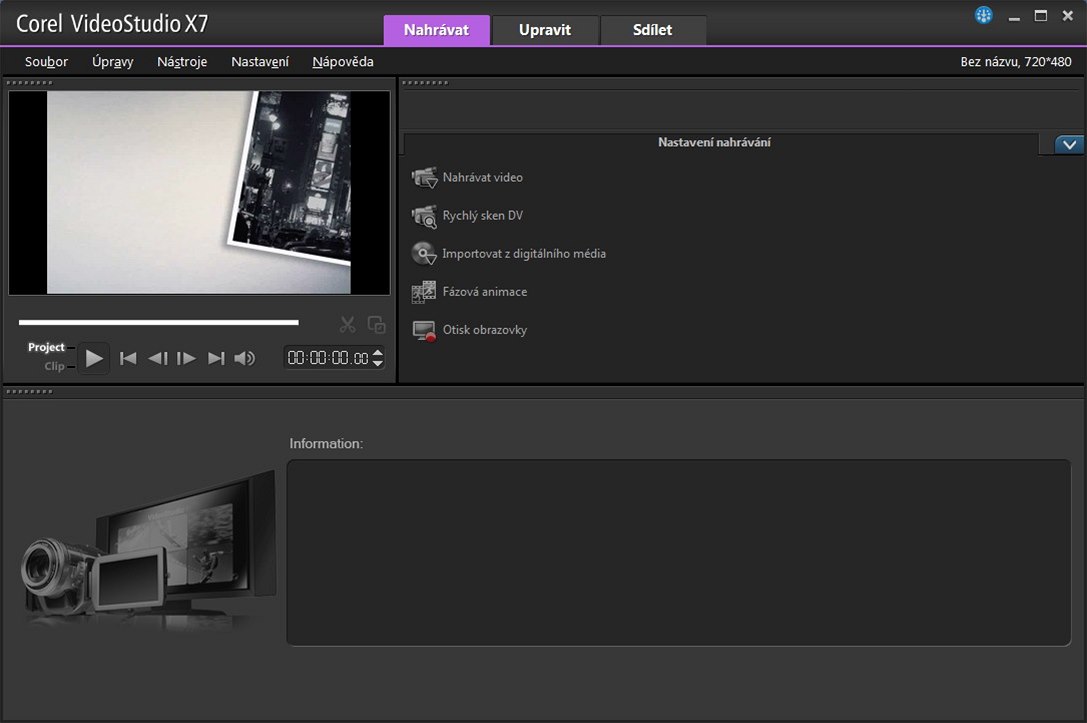Switch playback mode to Clip
Viewport: 1087px width, 723px height.
tap(54, 366)
